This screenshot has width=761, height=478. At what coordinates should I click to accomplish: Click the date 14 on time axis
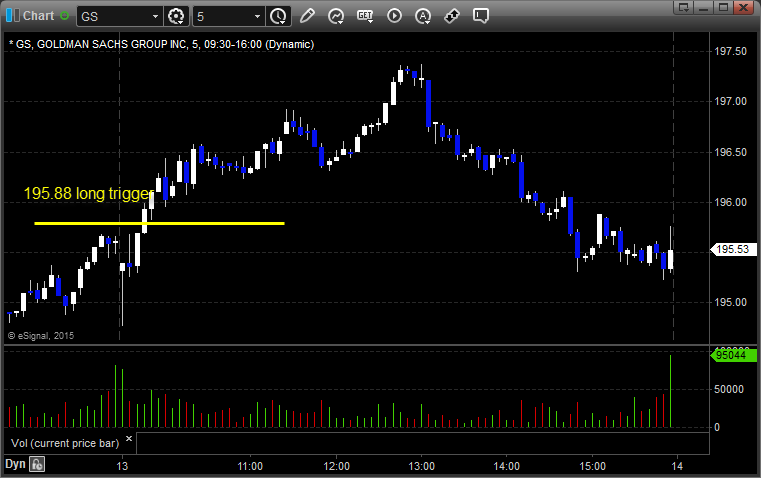click(x=677, y=466)
